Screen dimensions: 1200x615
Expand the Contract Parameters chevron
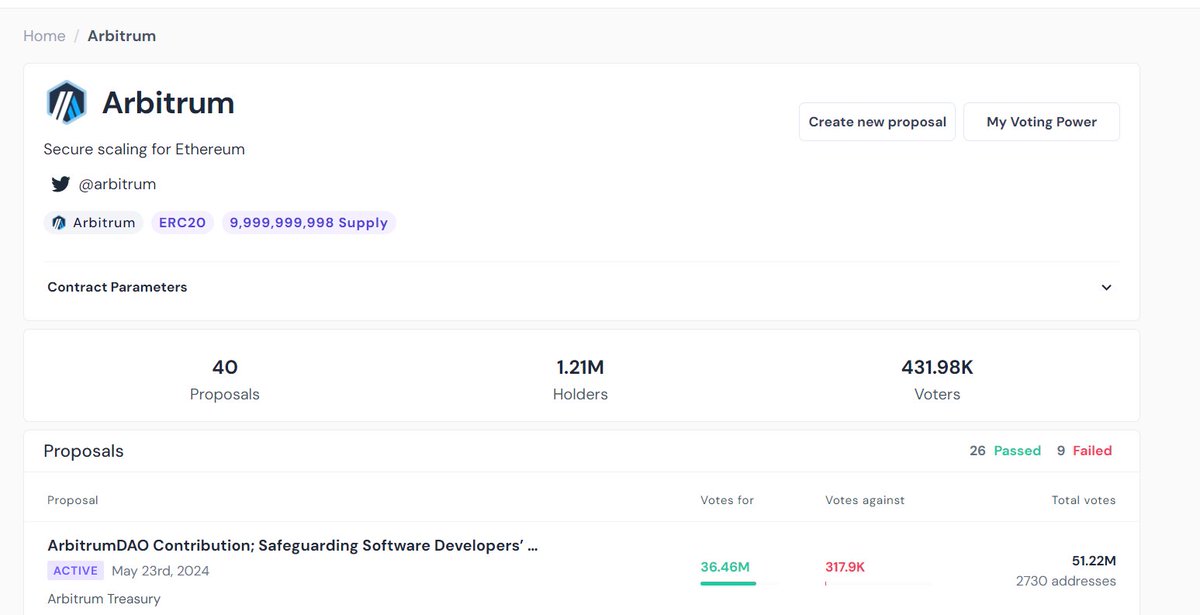(x=1106, y=287)
